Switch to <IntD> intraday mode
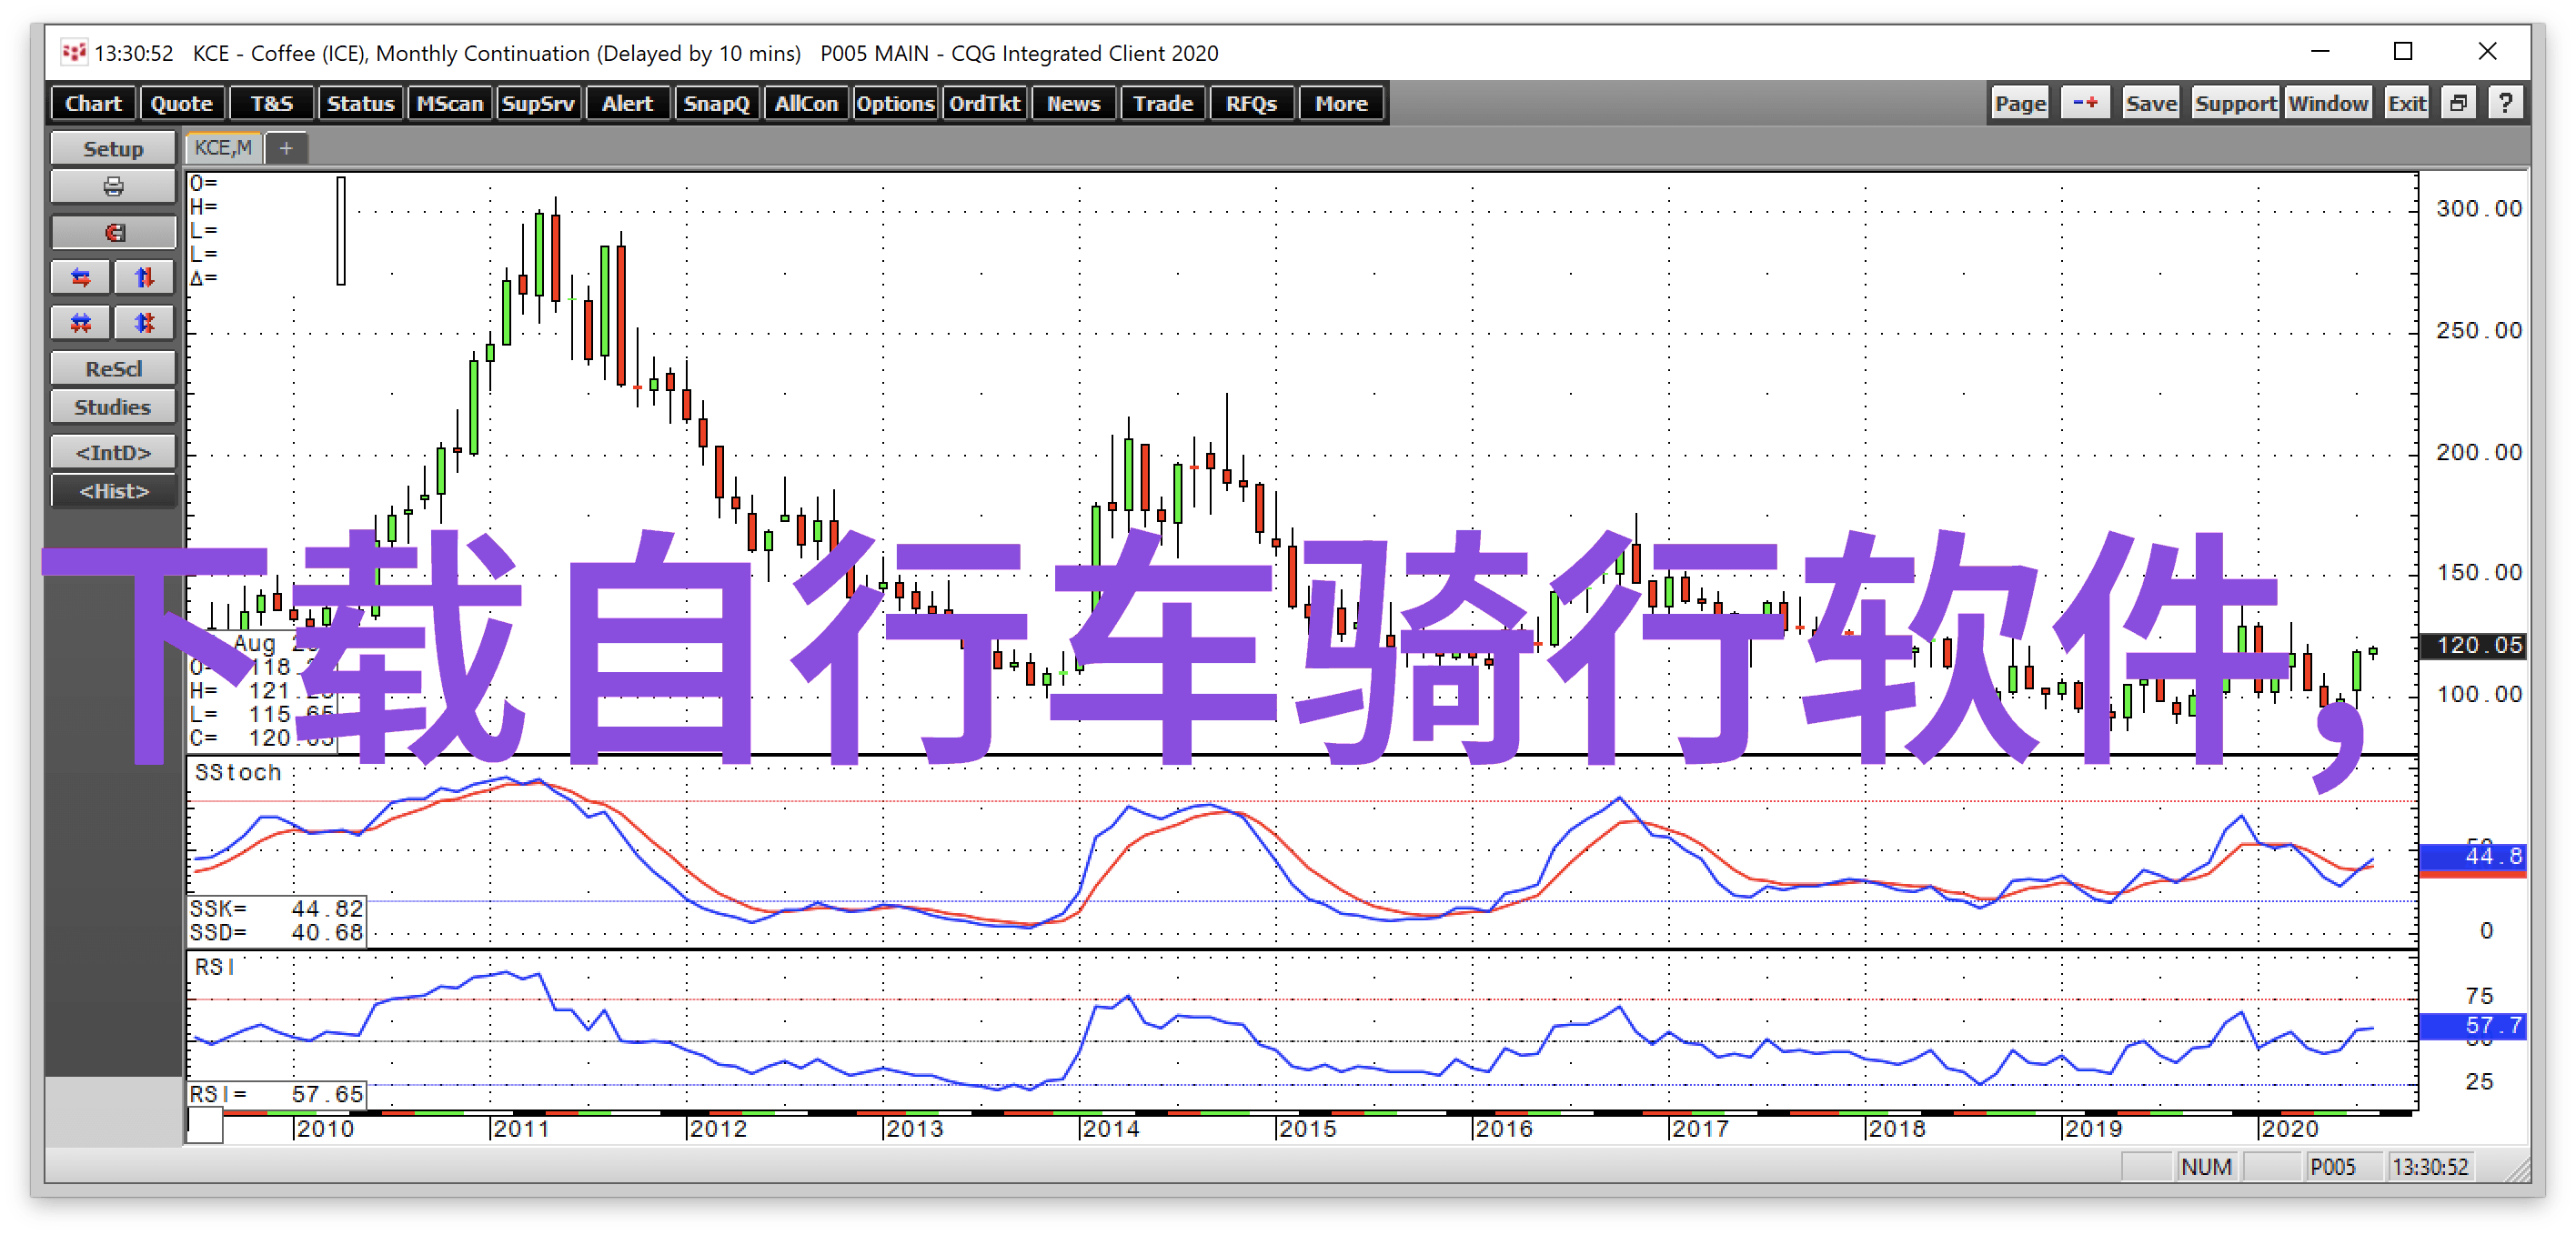The height and width of the screenshot is (1235, 2576). click(x=113, y=452)
